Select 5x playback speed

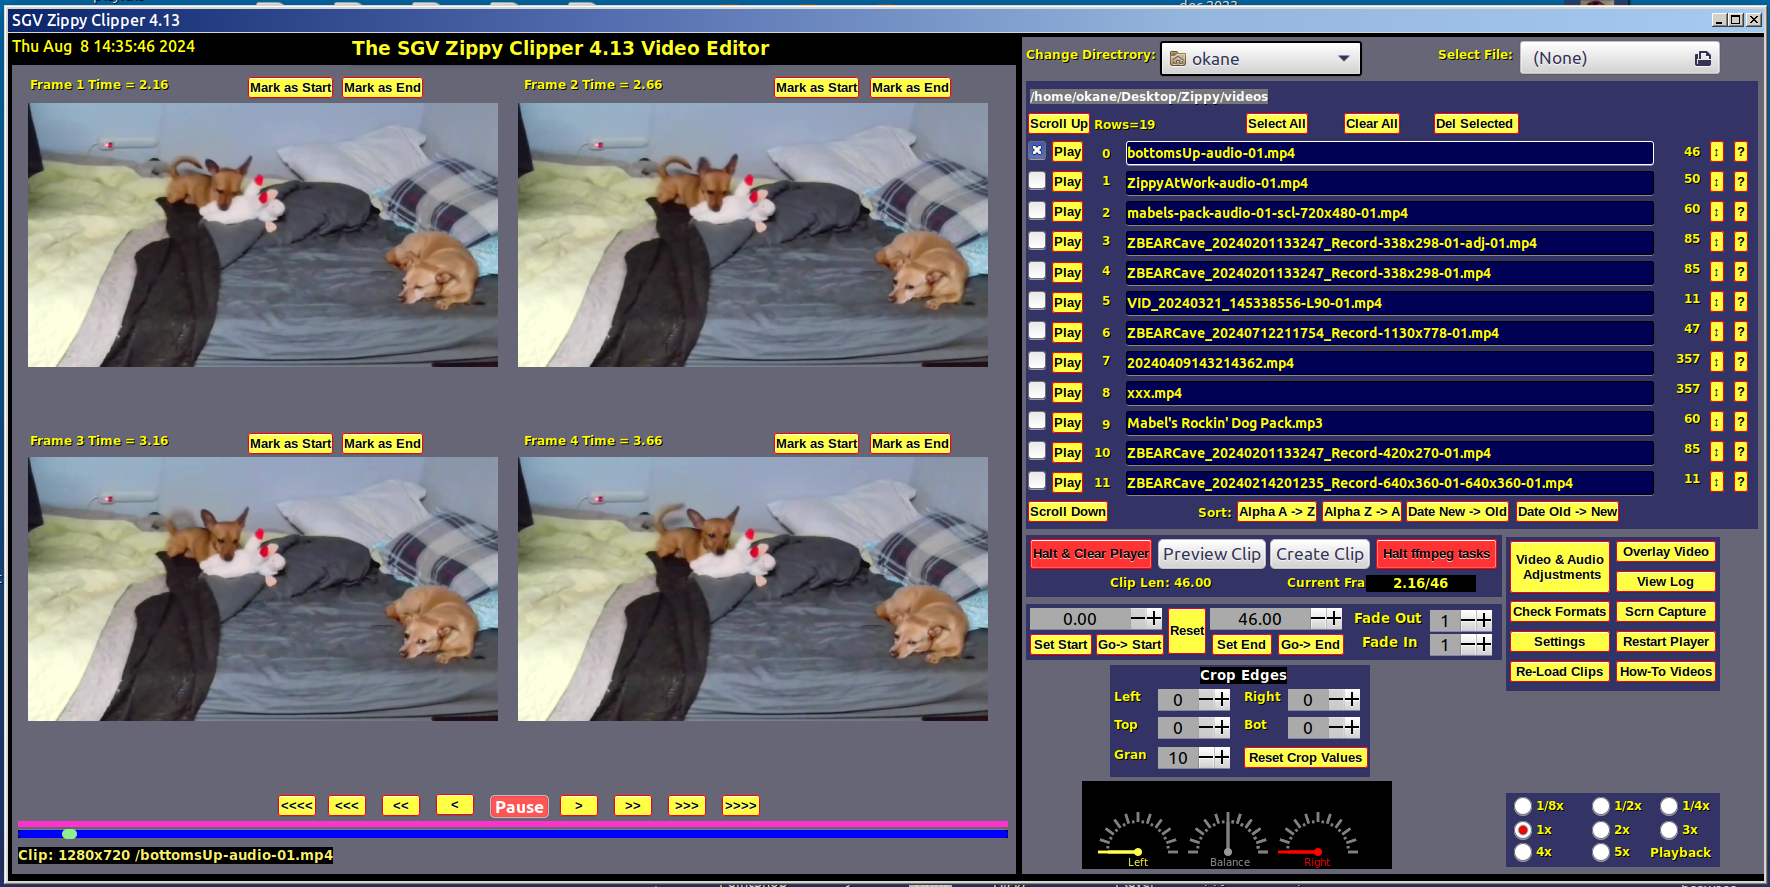pos(1601,852)
